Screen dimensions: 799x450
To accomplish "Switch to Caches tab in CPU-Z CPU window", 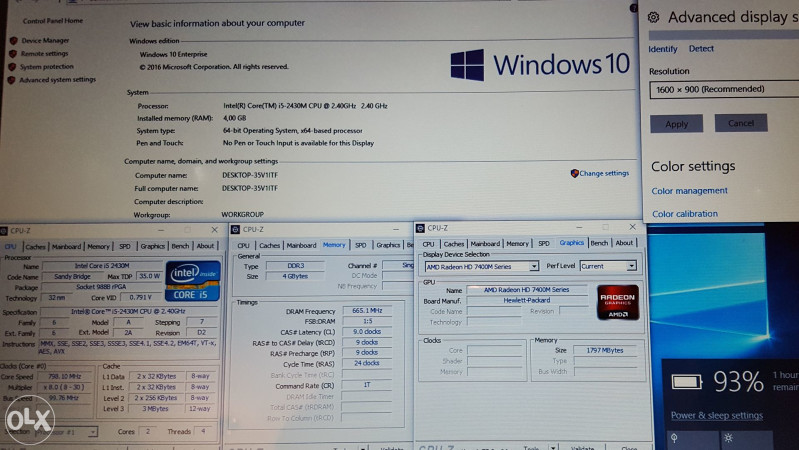I will 35,247.
